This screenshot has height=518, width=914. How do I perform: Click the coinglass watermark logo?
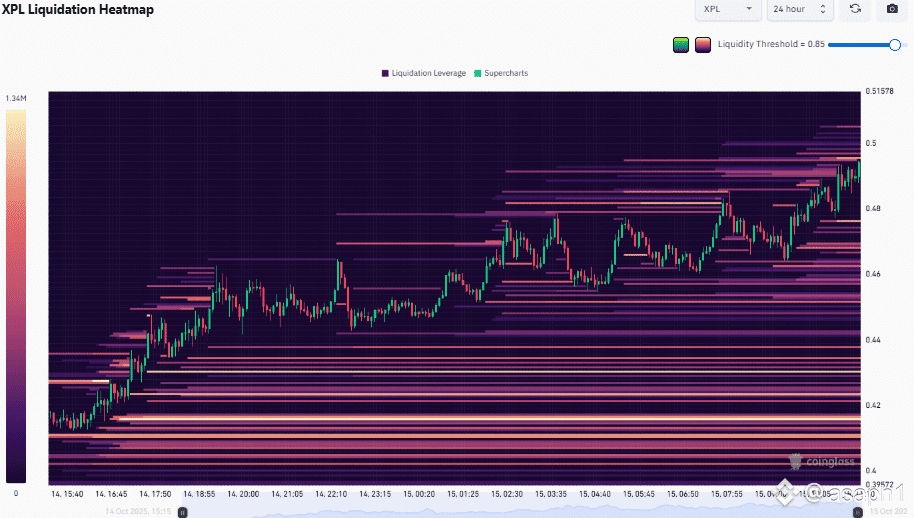(x=822, y=461)
